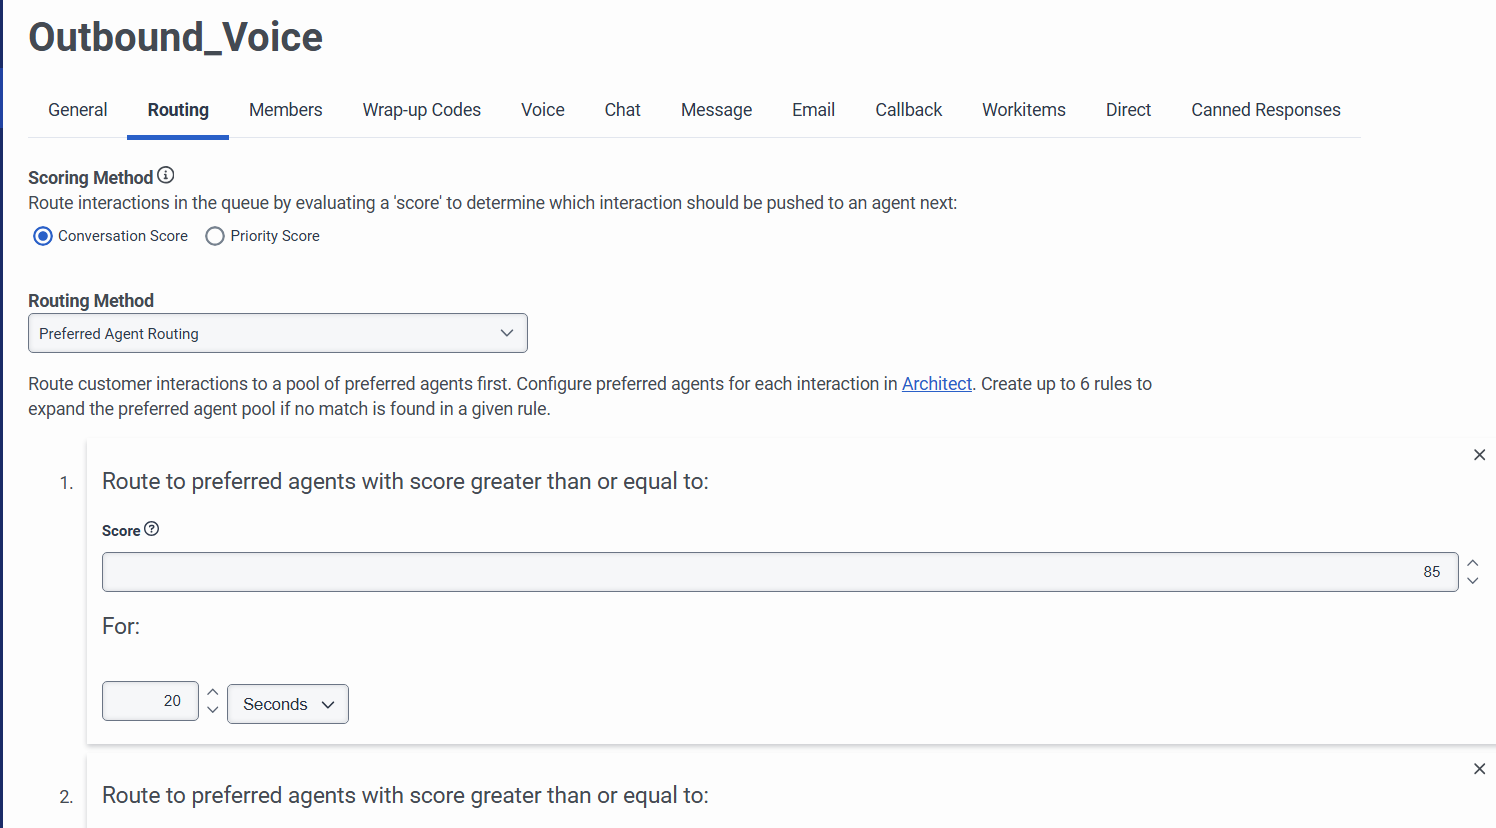Click the Score help question icon
Image resolution: width=1496 pixels, height=828 pixels.
(152, 529)
